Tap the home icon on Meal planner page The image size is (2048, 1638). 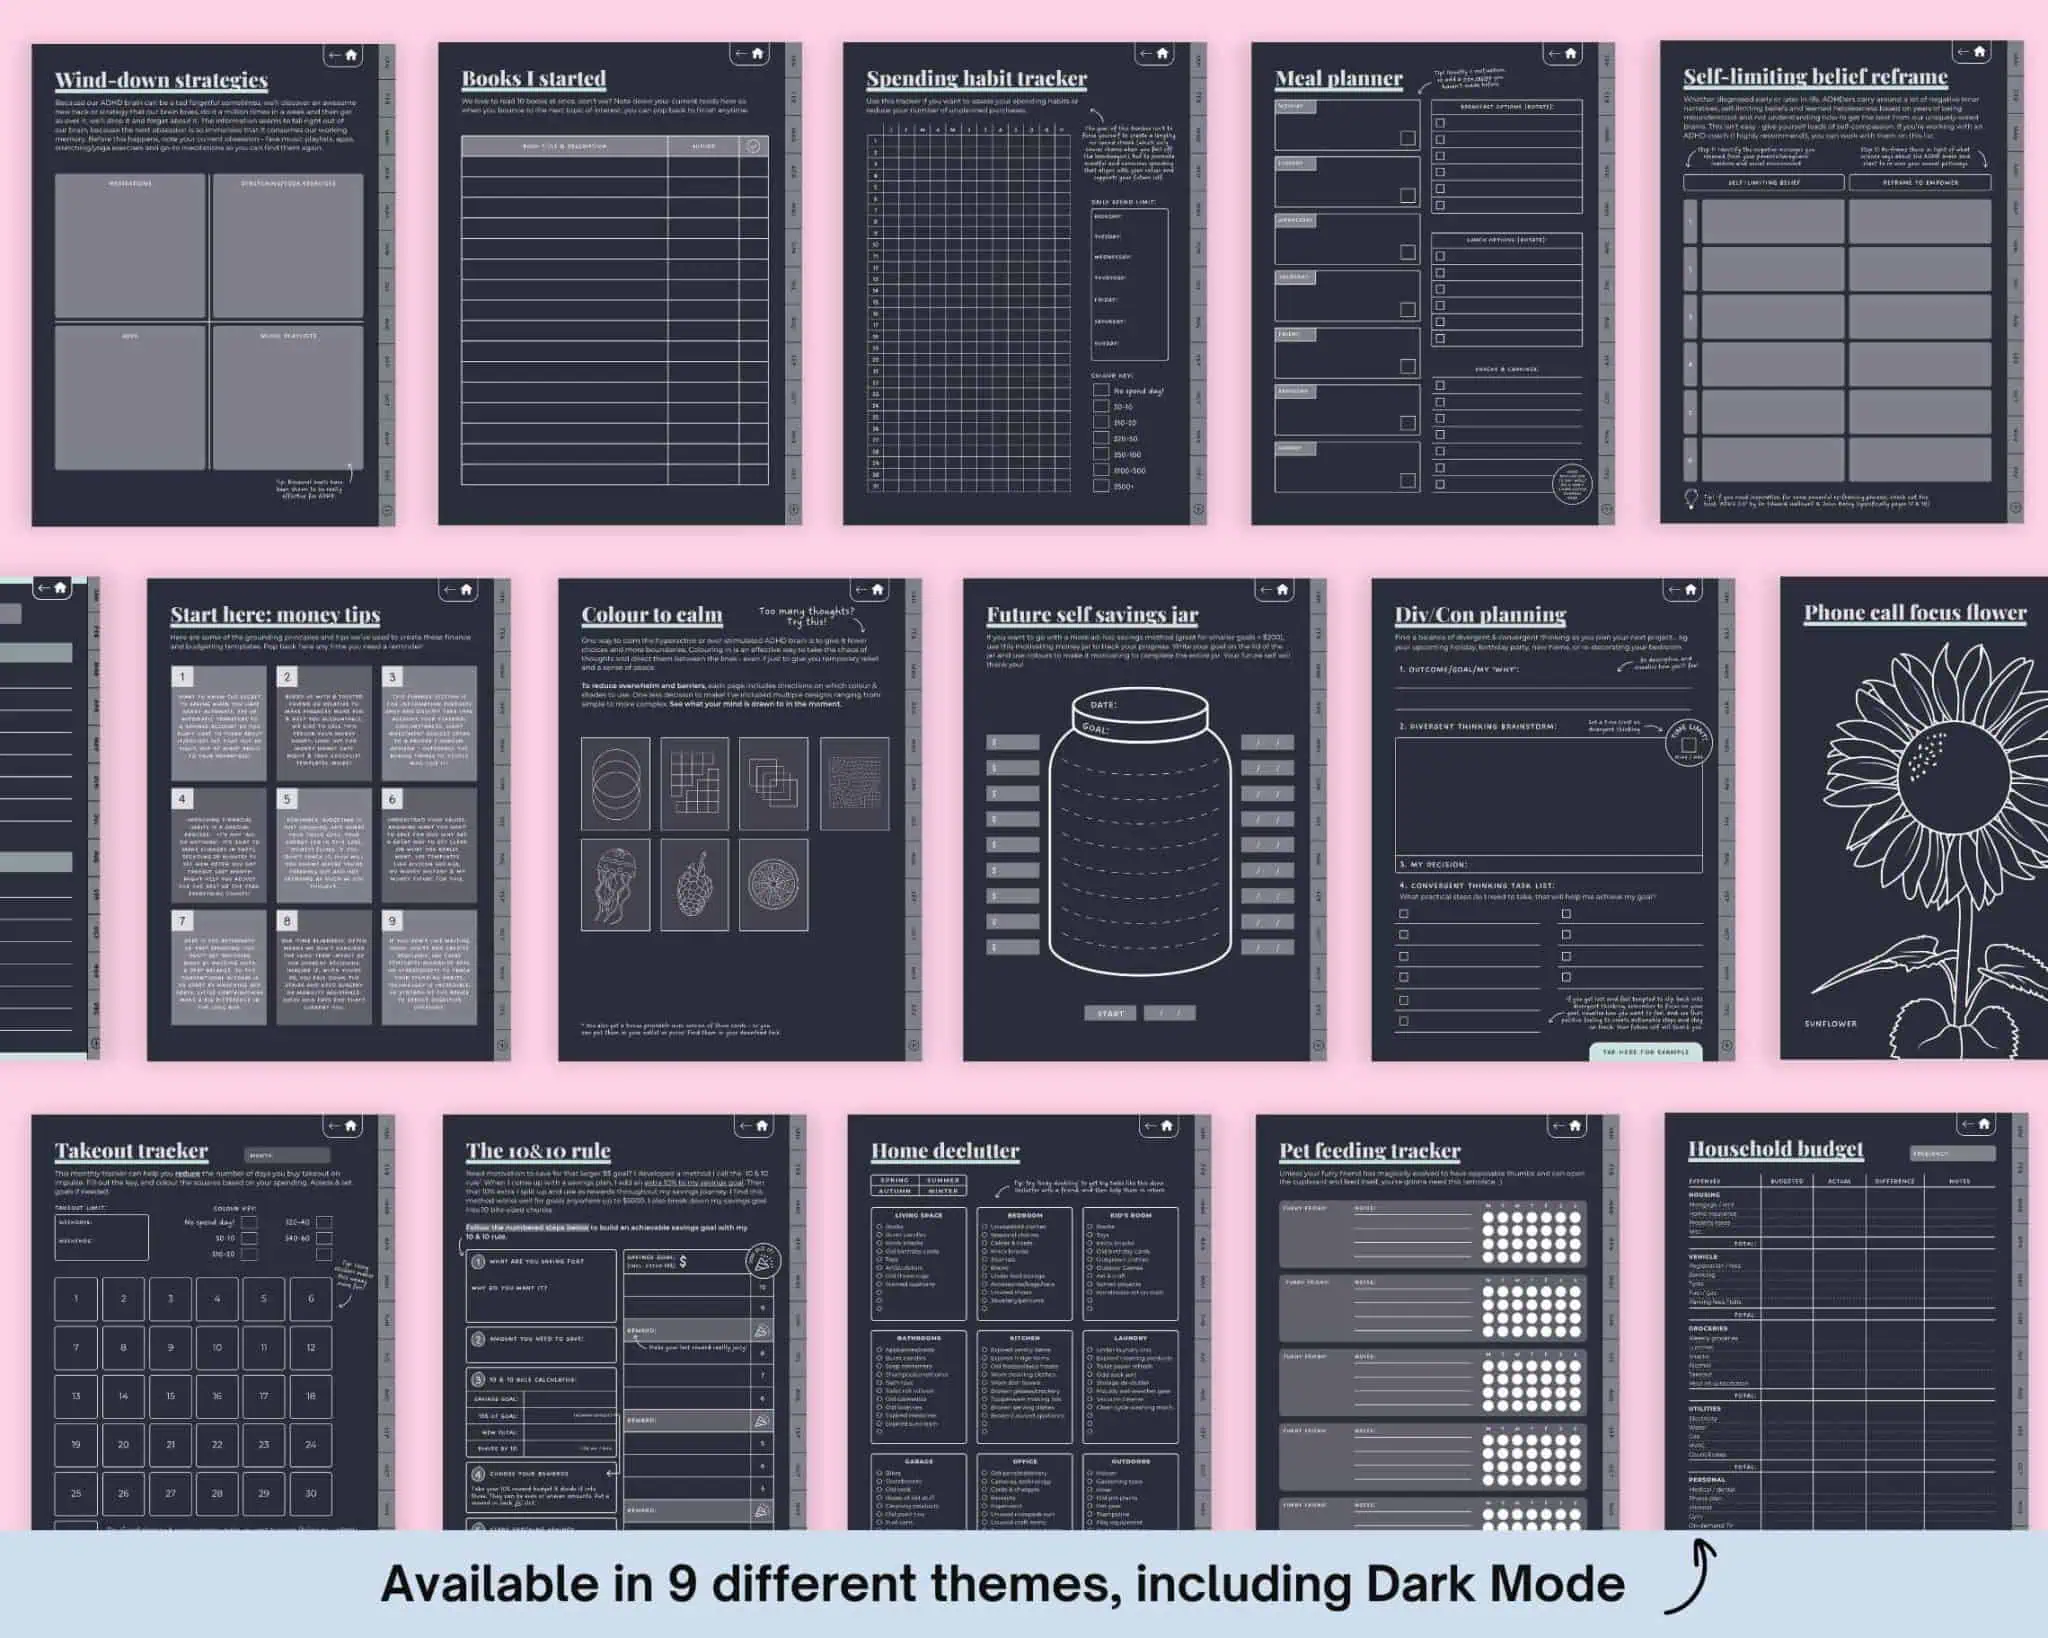1570,54
